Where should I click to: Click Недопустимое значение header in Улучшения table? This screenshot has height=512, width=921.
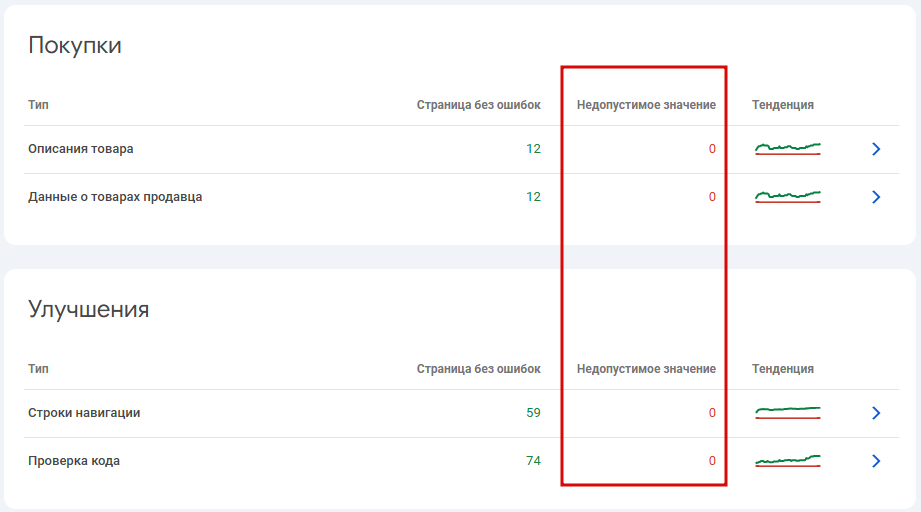[646, 369]
